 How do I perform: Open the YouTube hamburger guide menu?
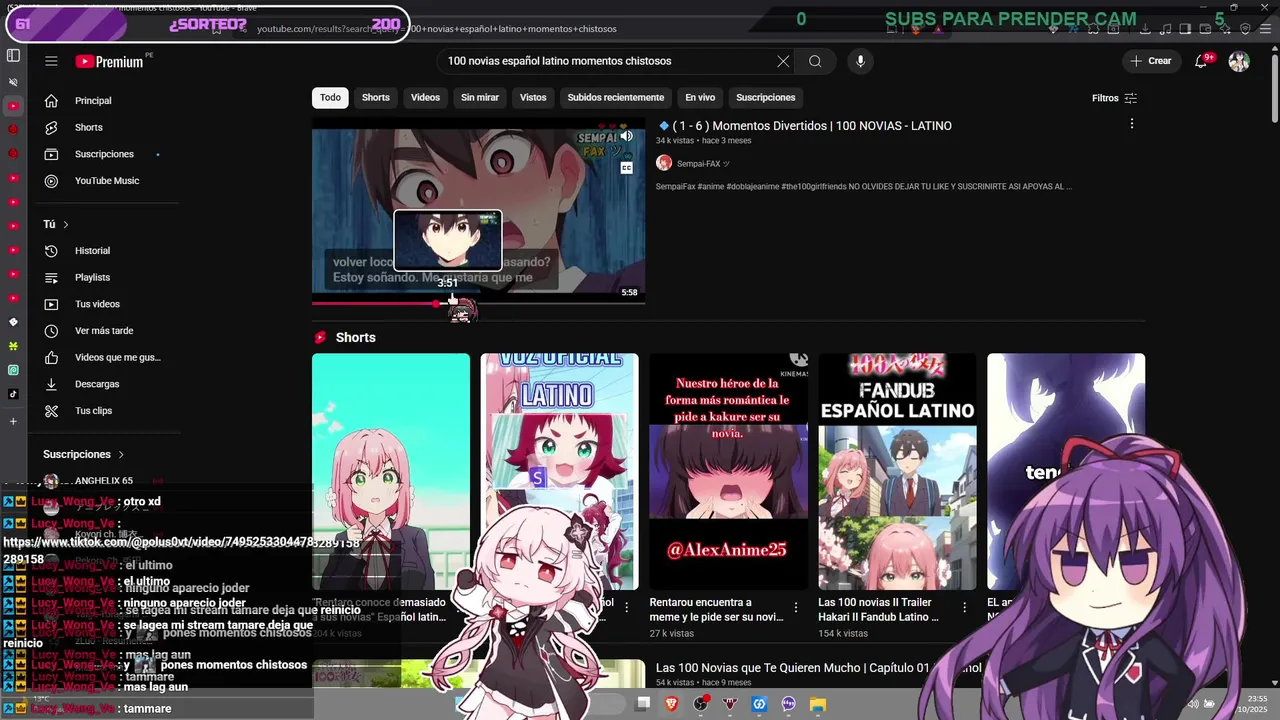point(51,61)
